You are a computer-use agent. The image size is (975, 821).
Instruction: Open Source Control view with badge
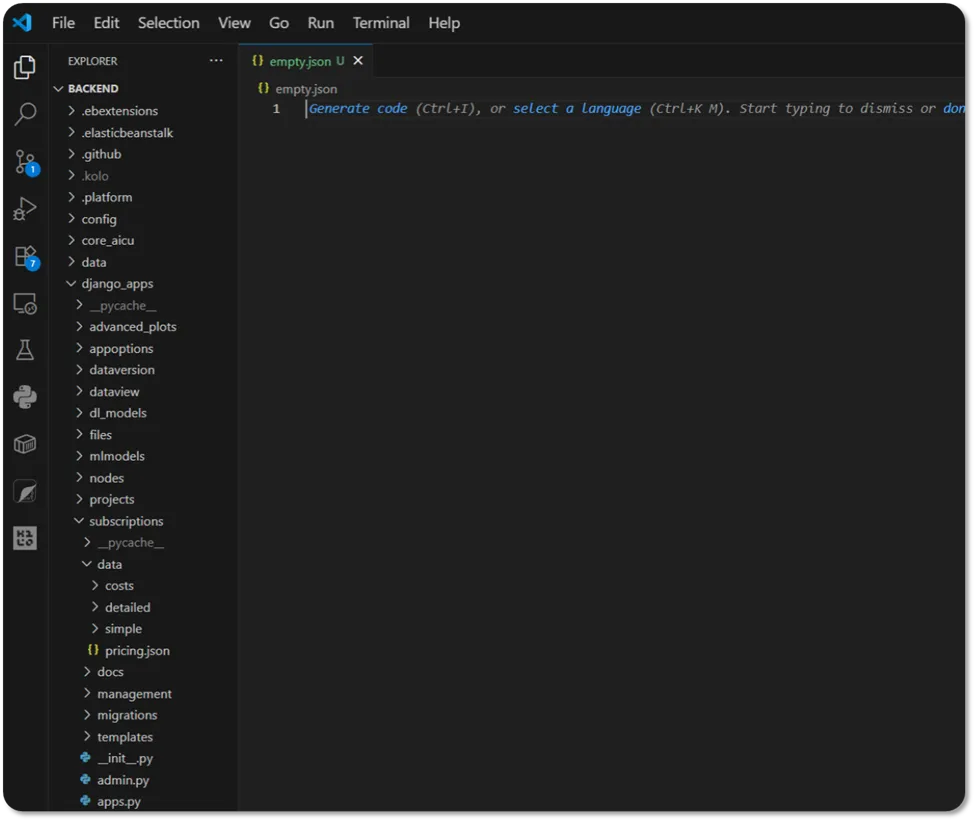[25, 162]
